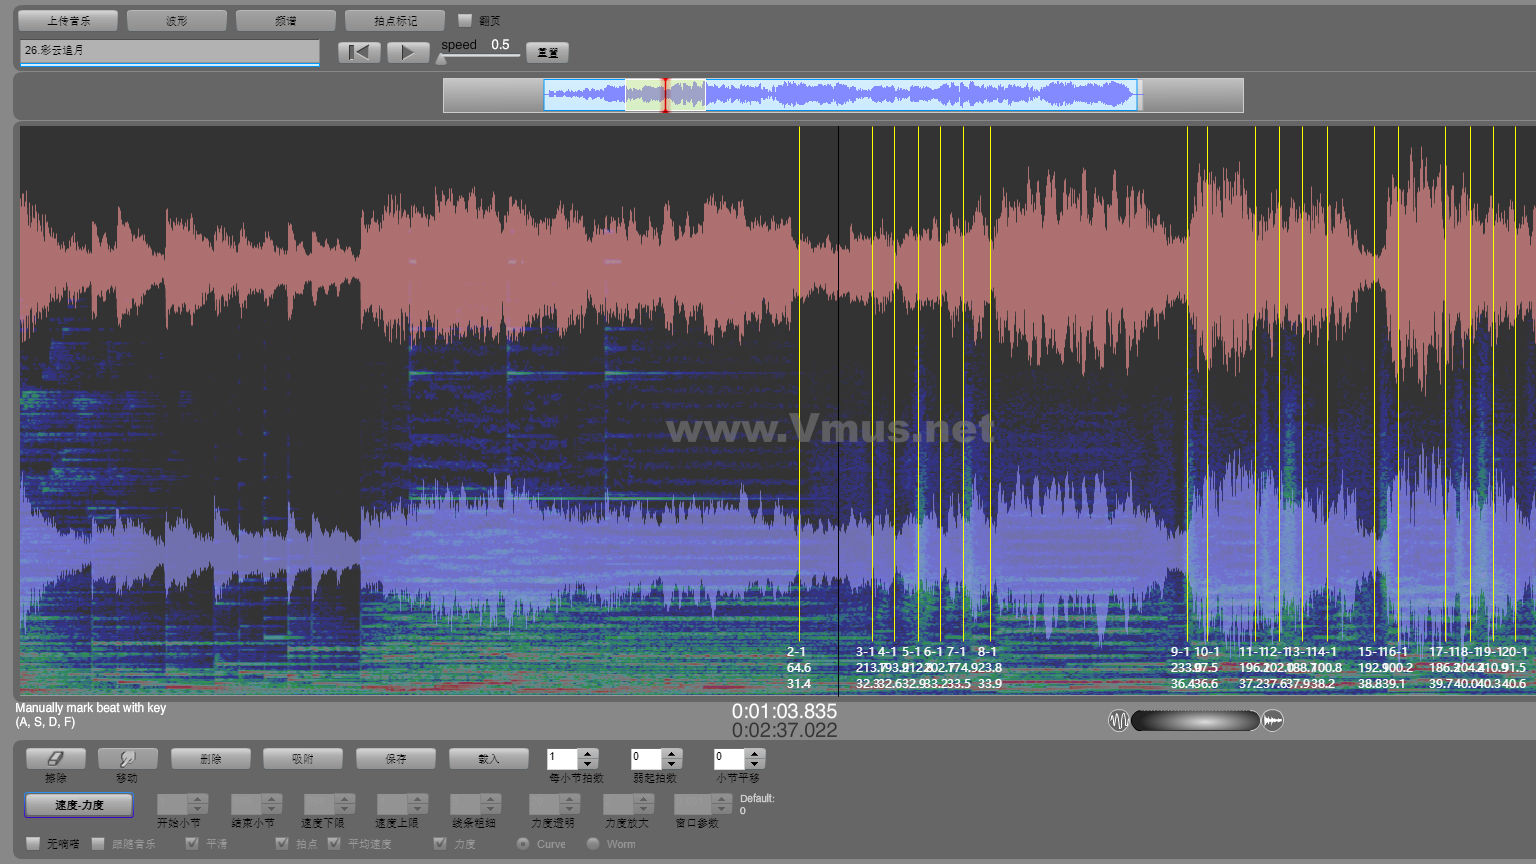The width and height of the screenshot is (1536, 864).
Task: Click the song name field 26.彩云追月
Action: click(169, 51)
